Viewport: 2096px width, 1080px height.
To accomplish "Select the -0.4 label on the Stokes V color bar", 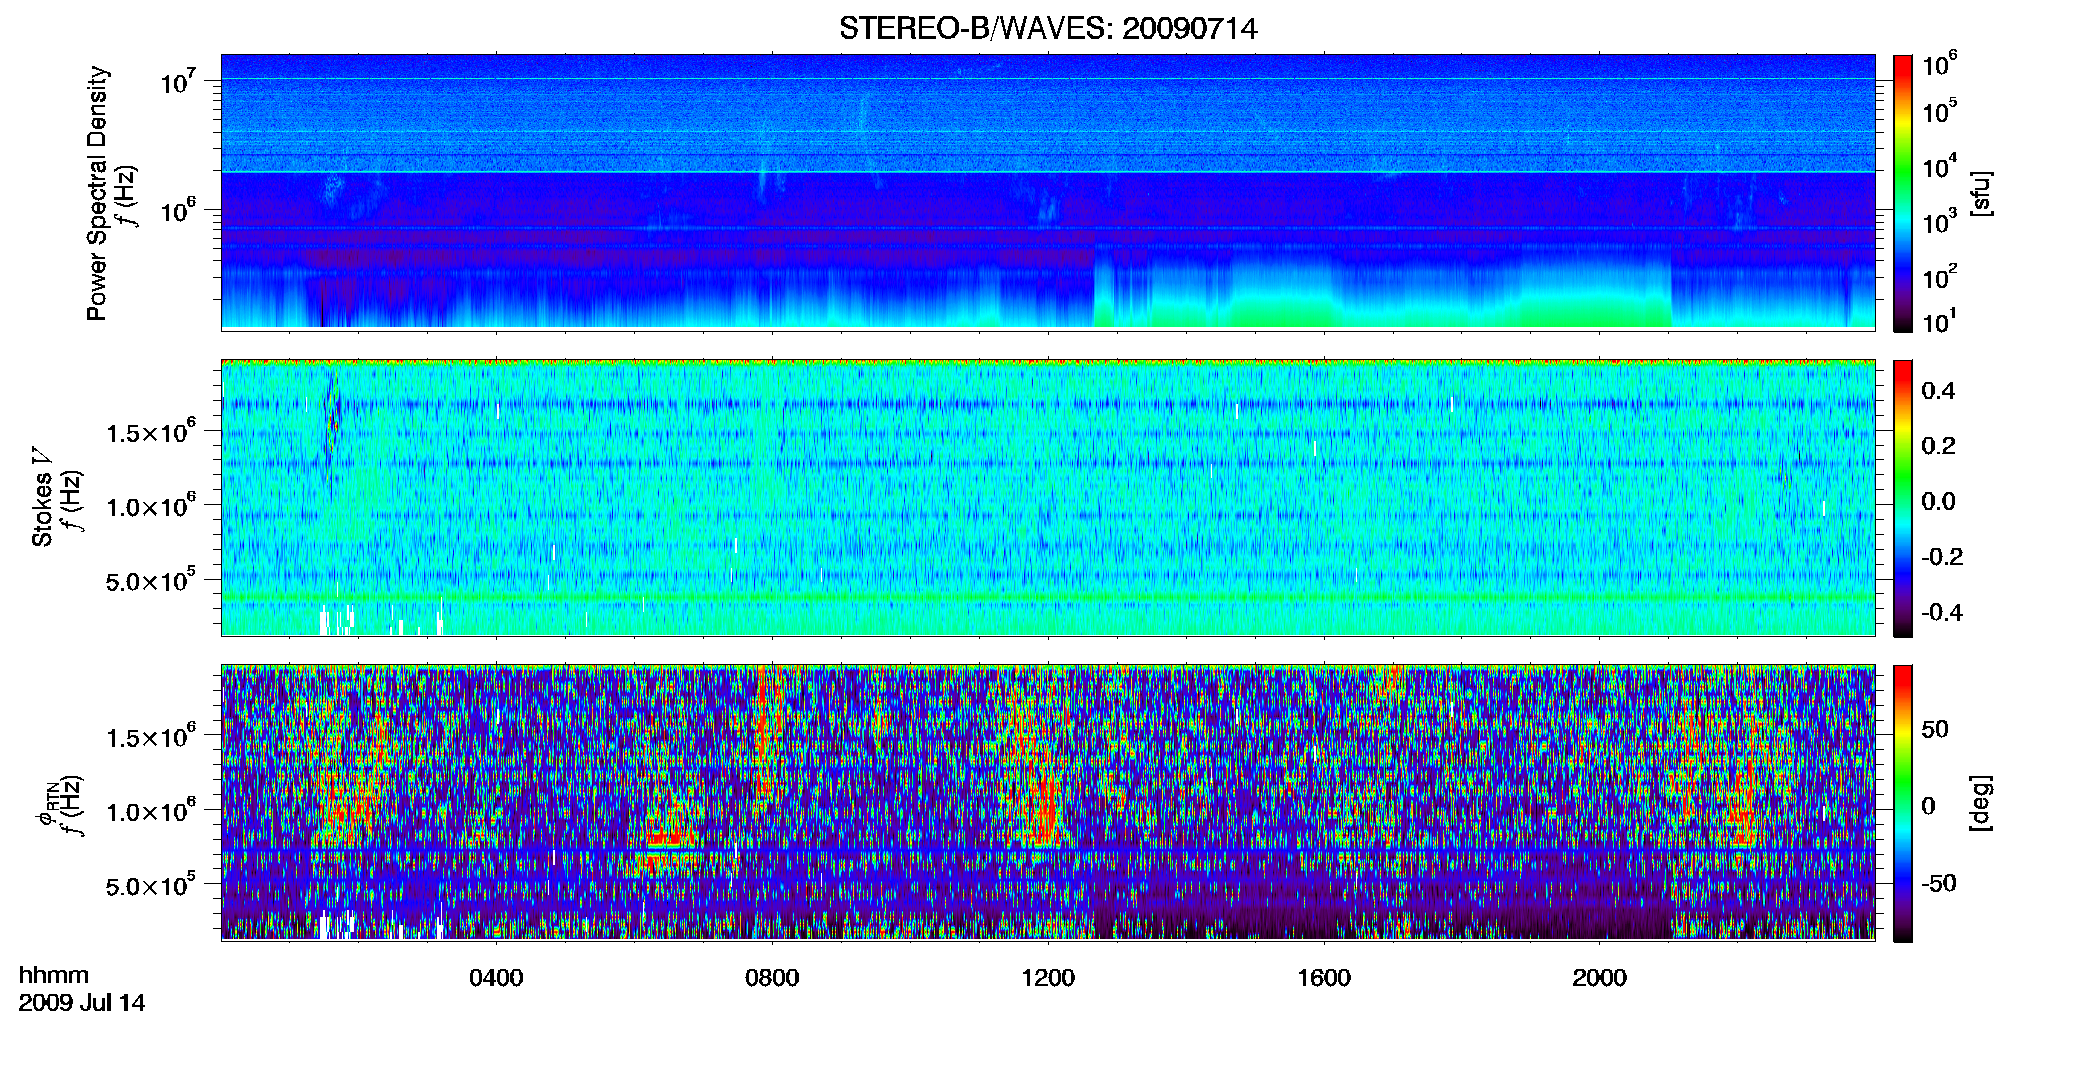I will click(1942, 612).
